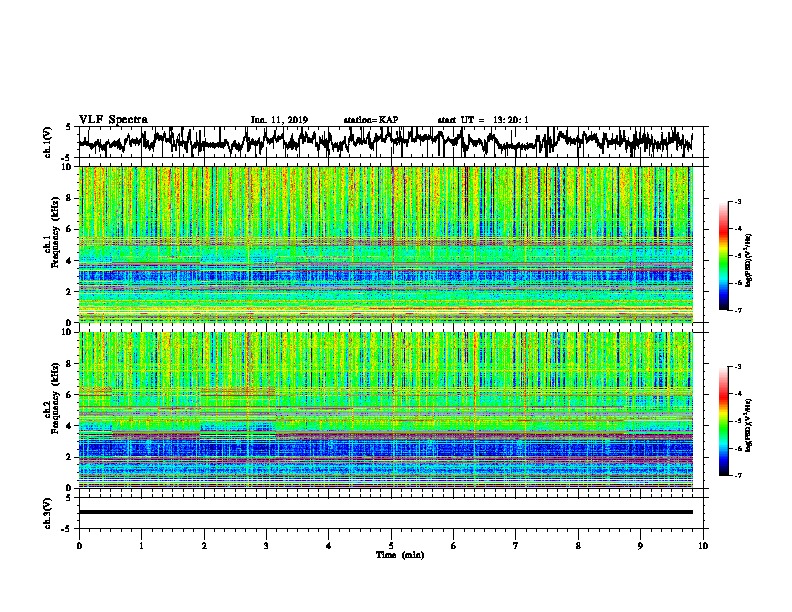
Task: Click the "ch.3(V)" axis label
Action: pyautogui.click(x=48, y=514)
